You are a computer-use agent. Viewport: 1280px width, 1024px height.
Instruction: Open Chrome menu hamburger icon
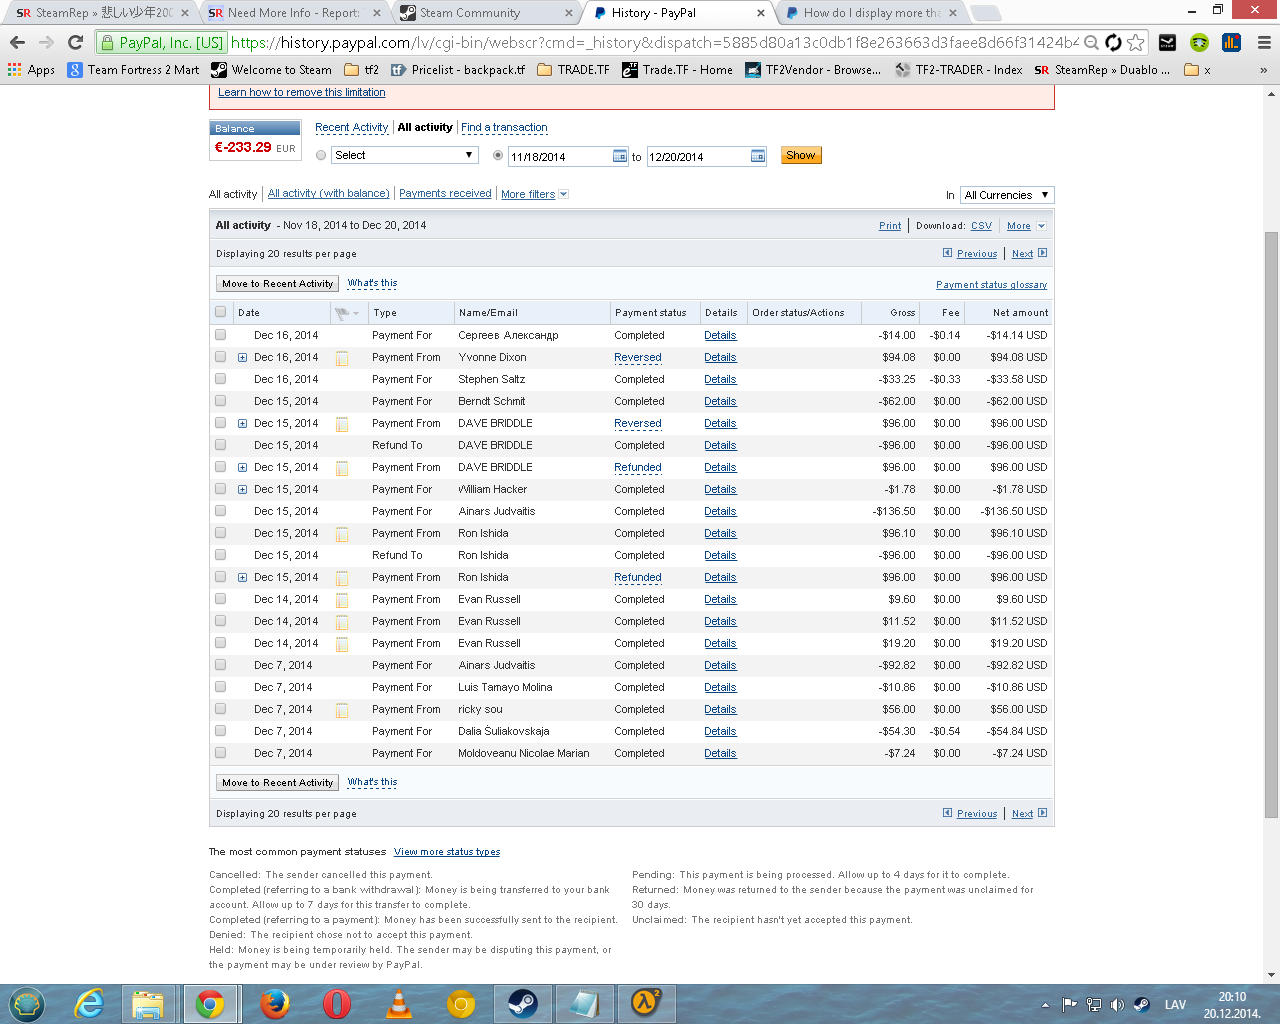[1264, 42]
